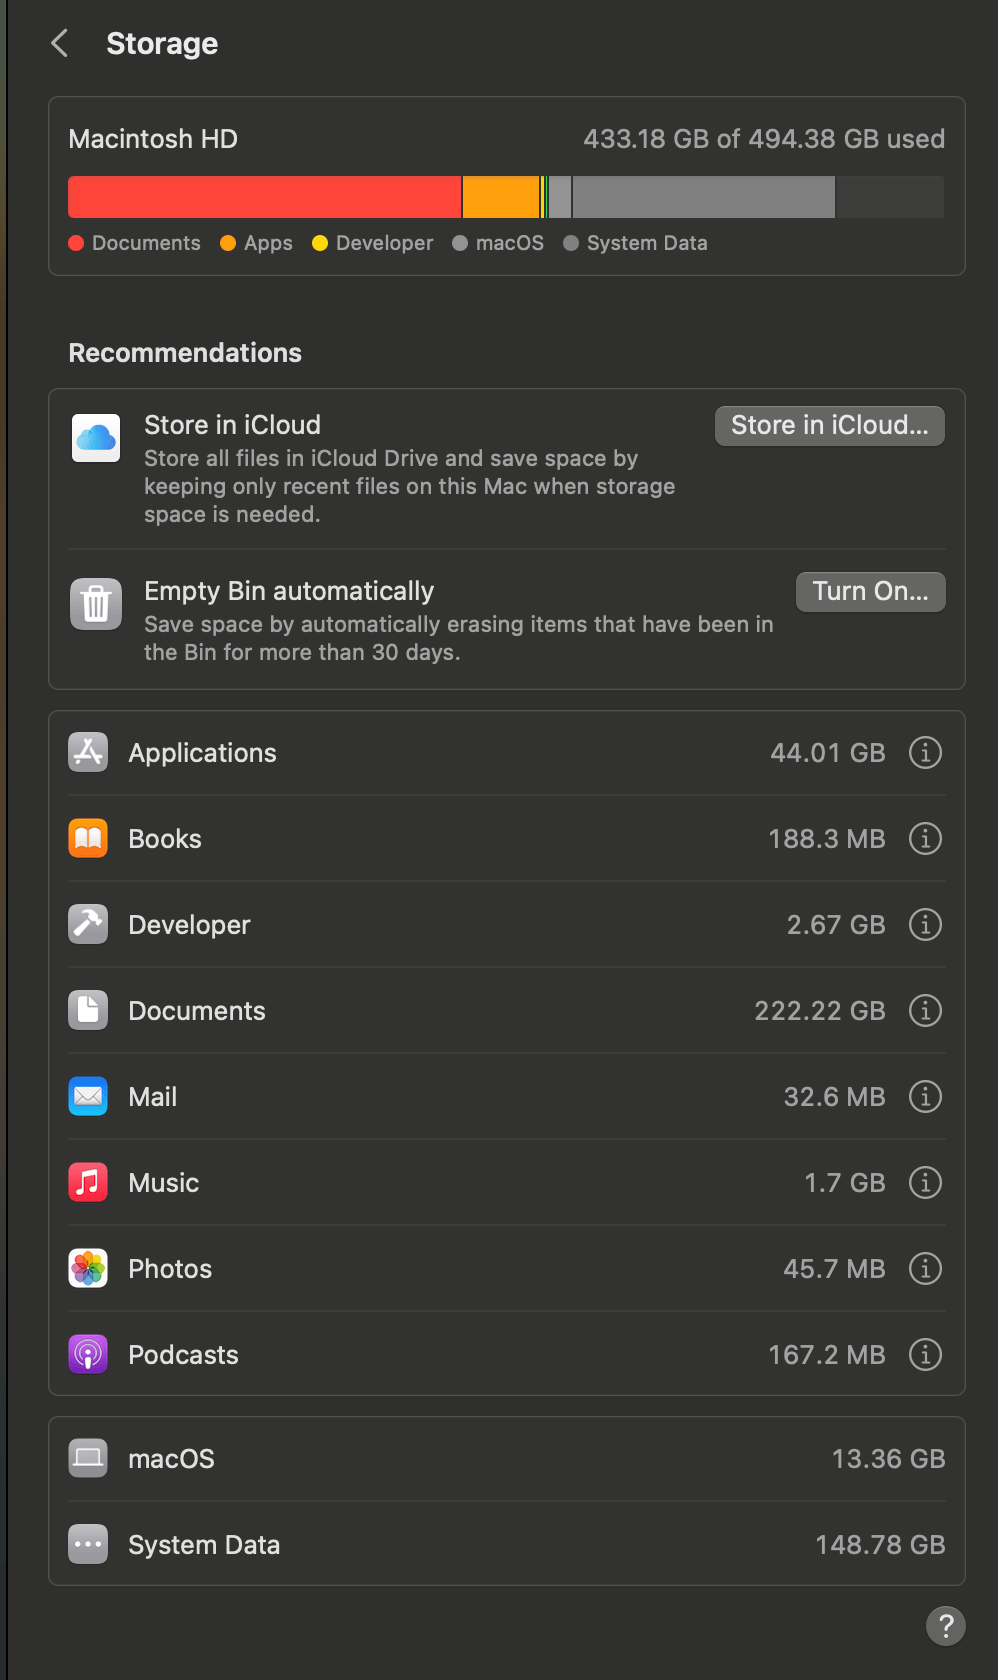Open the help question mark
The image size is (998, 1680).
pyautogui.click(x=945, y=1626)
